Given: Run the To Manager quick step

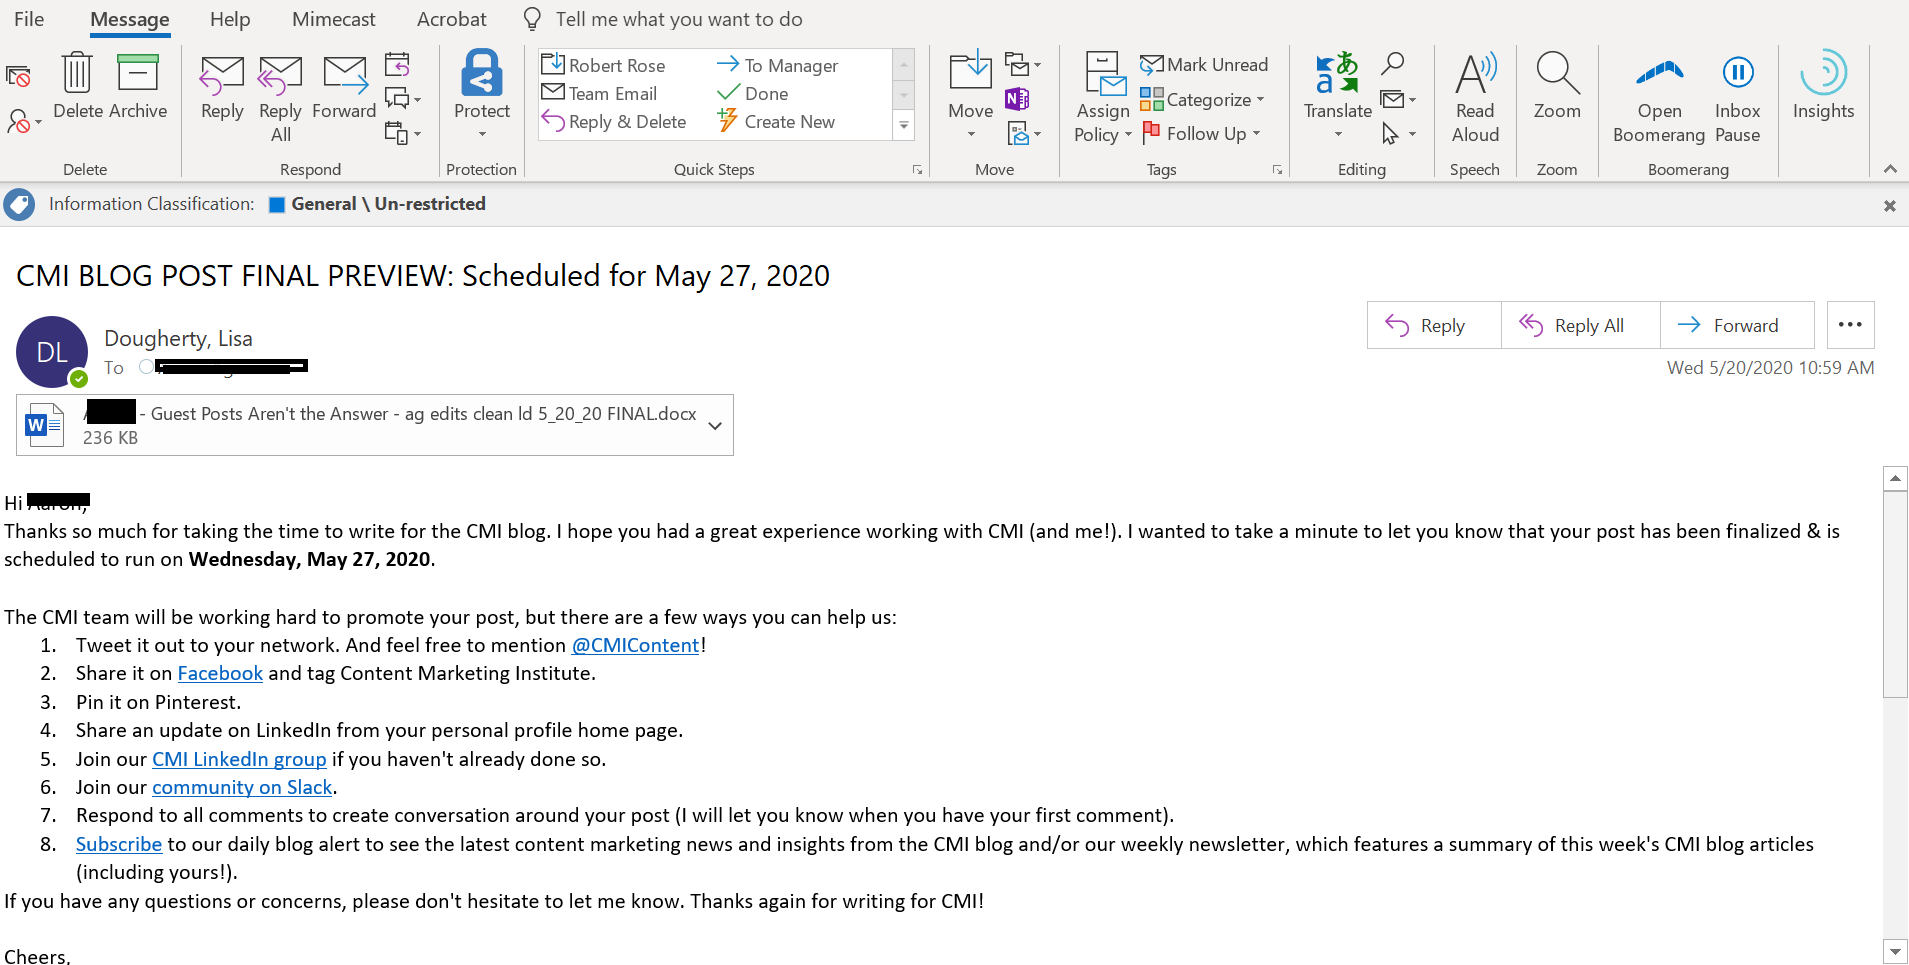Looking at the screenshot, I should click(778, 65).
